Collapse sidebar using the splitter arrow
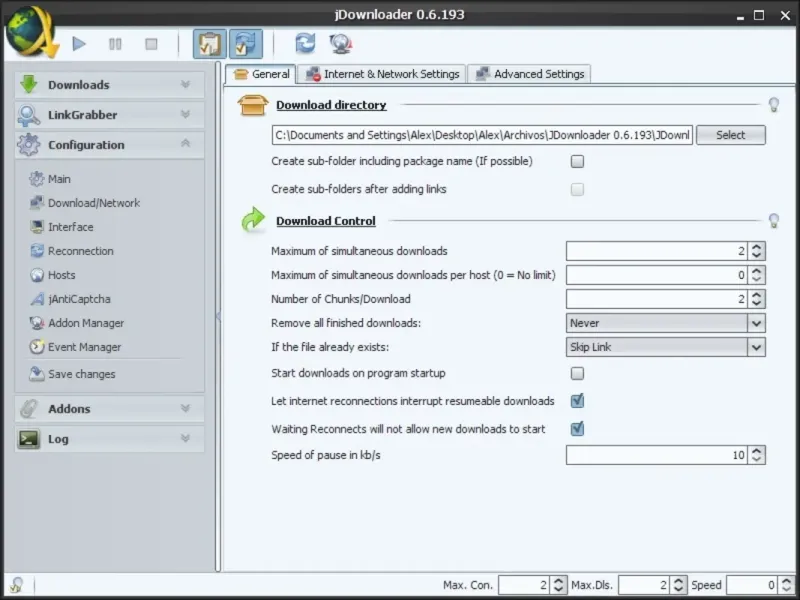This screenshot has height=600, width=800. (218, 316)
